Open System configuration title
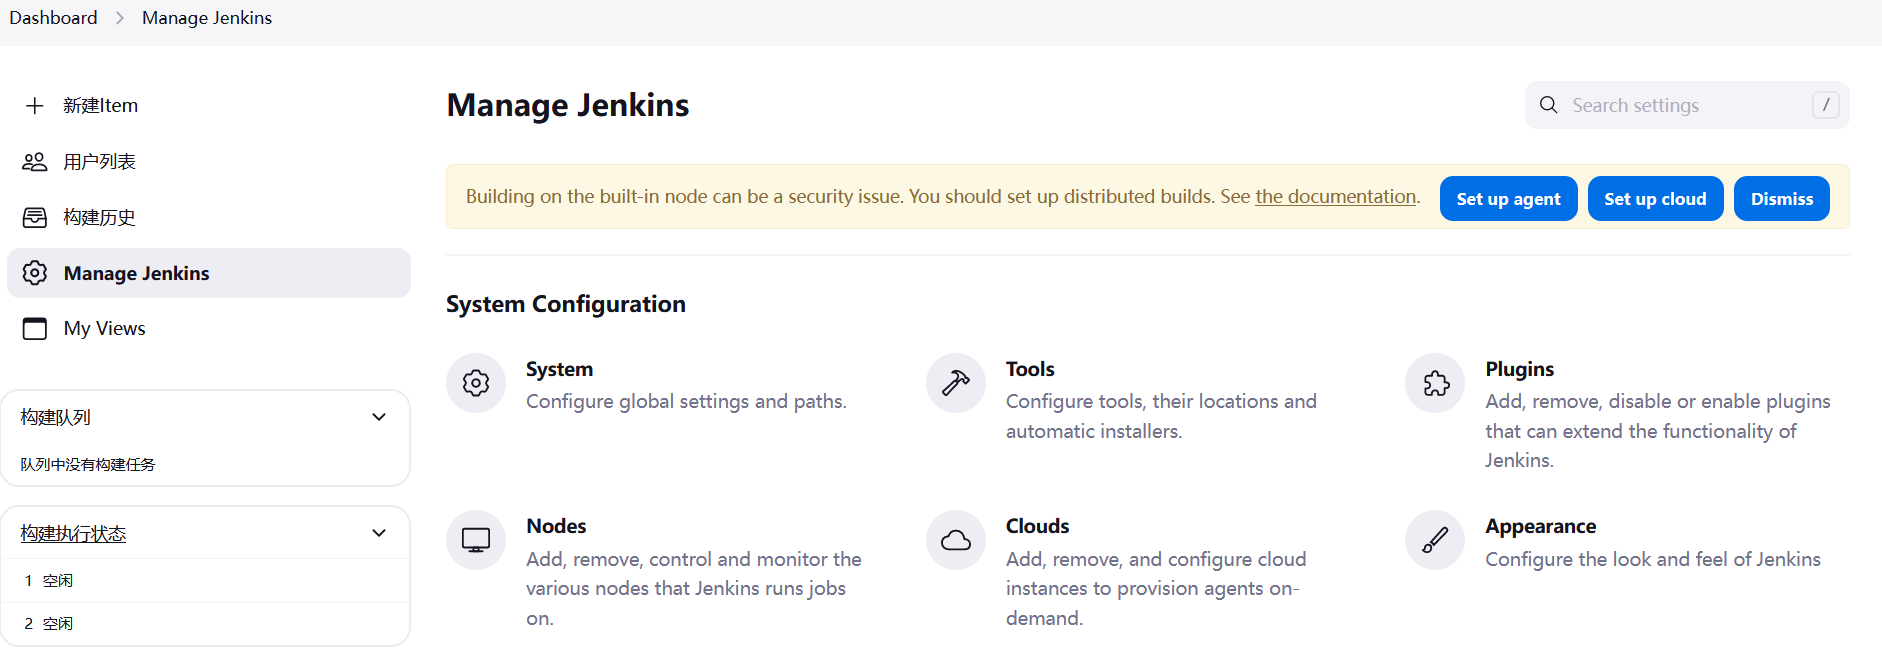Image resolution: width=1882 pixels, height=667 pixels. [x=559, y=369]
